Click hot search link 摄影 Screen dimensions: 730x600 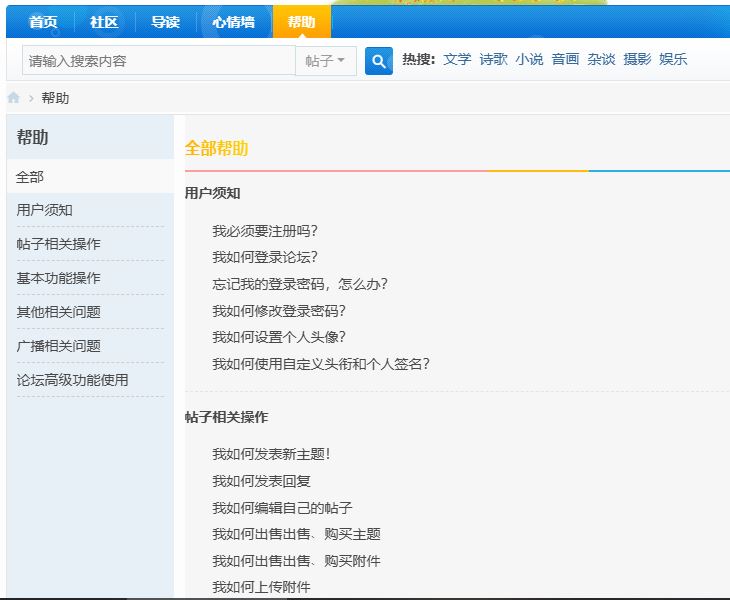(x=637, y=60)
